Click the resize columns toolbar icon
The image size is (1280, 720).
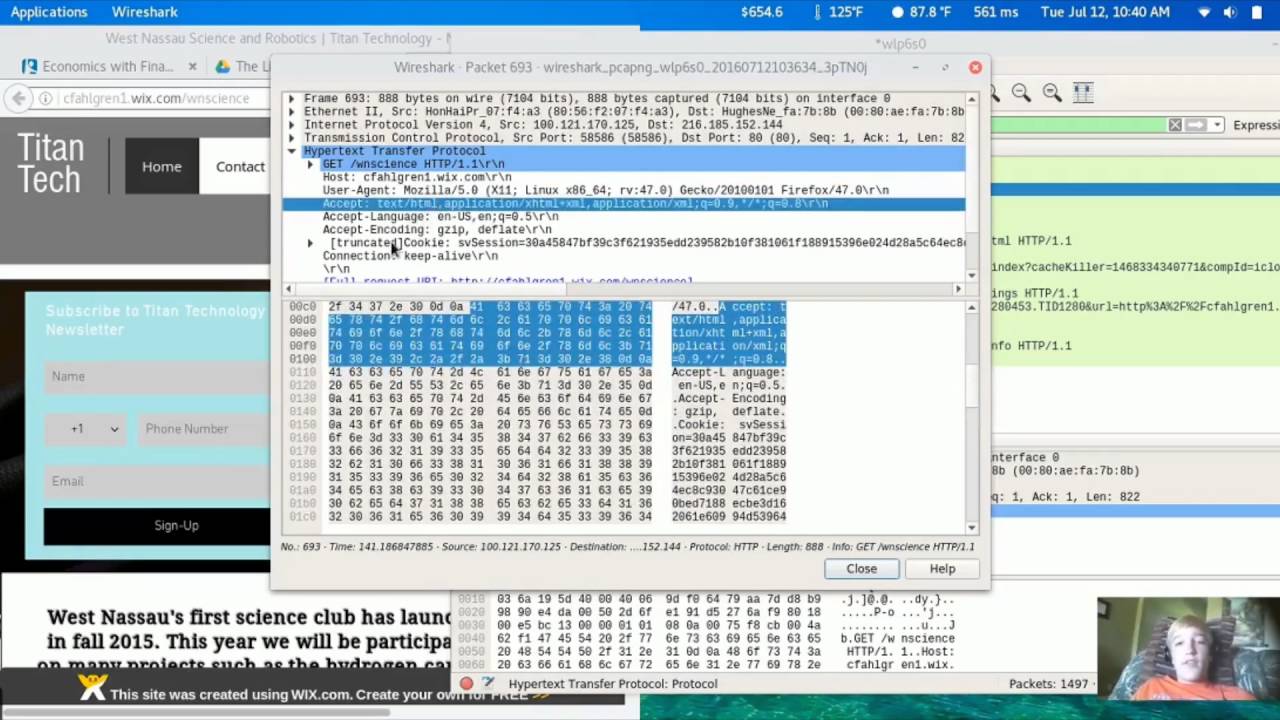click(x=1083, y=93)
